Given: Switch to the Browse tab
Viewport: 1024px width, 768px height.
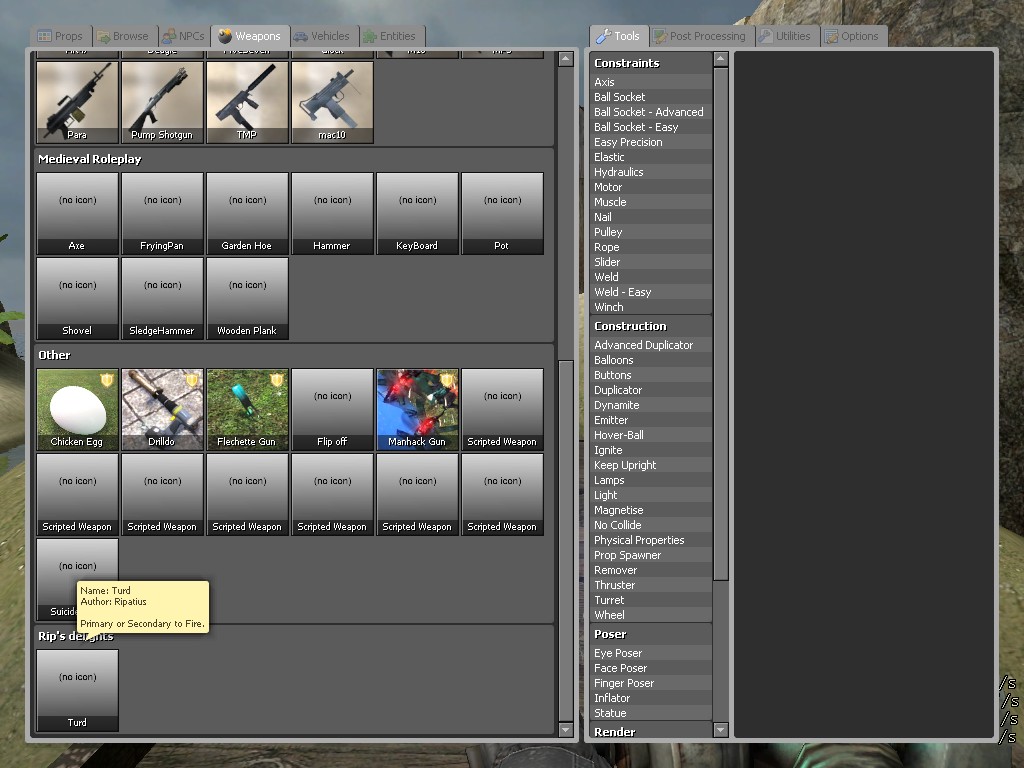Looking at the screenshot, I should click(x=123, y=36).
